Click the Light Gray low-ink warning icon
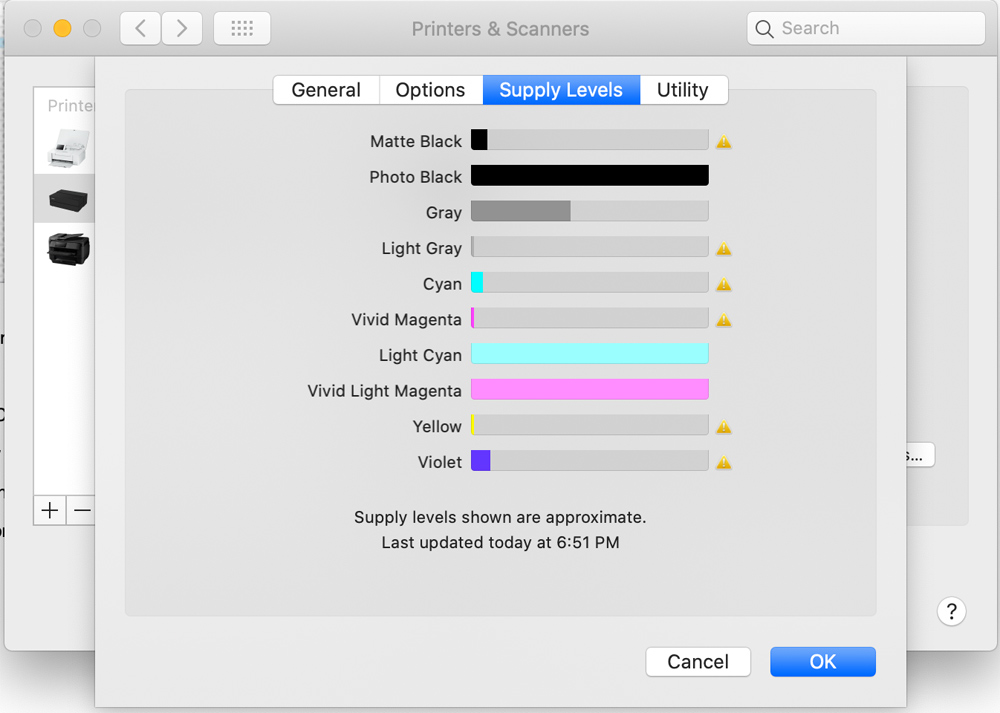The height and width of the screenshot is (713, 1000). [724, 249]
